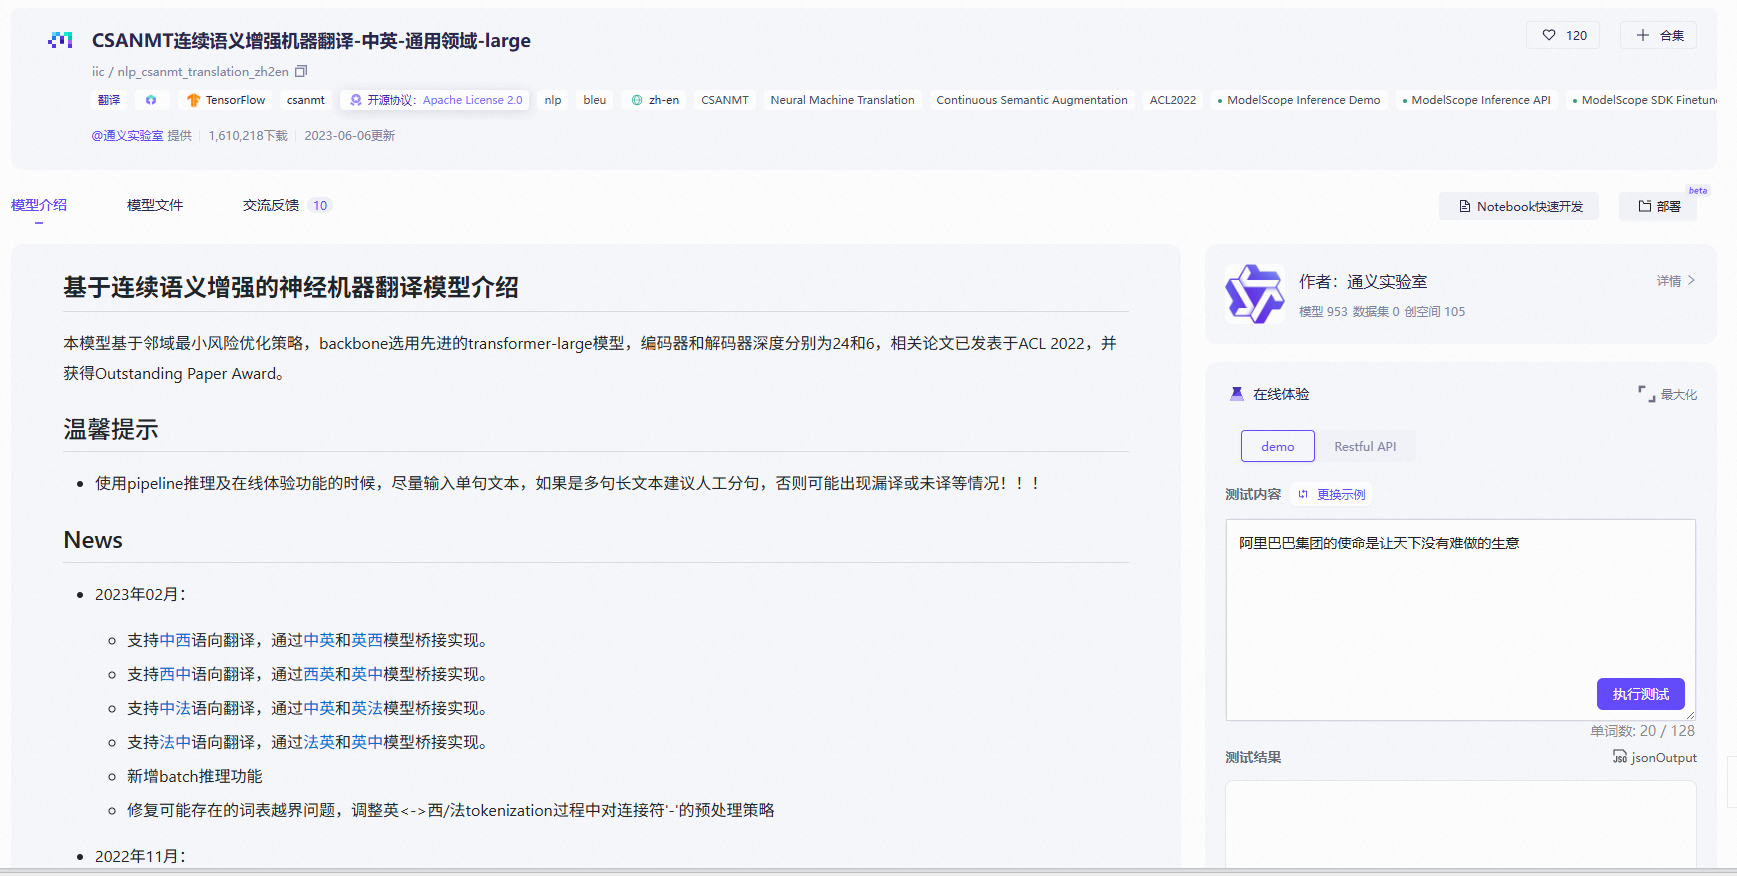Open the 中法 link in the third news item
Screen dimensions: 1737x876
[175, 708]
